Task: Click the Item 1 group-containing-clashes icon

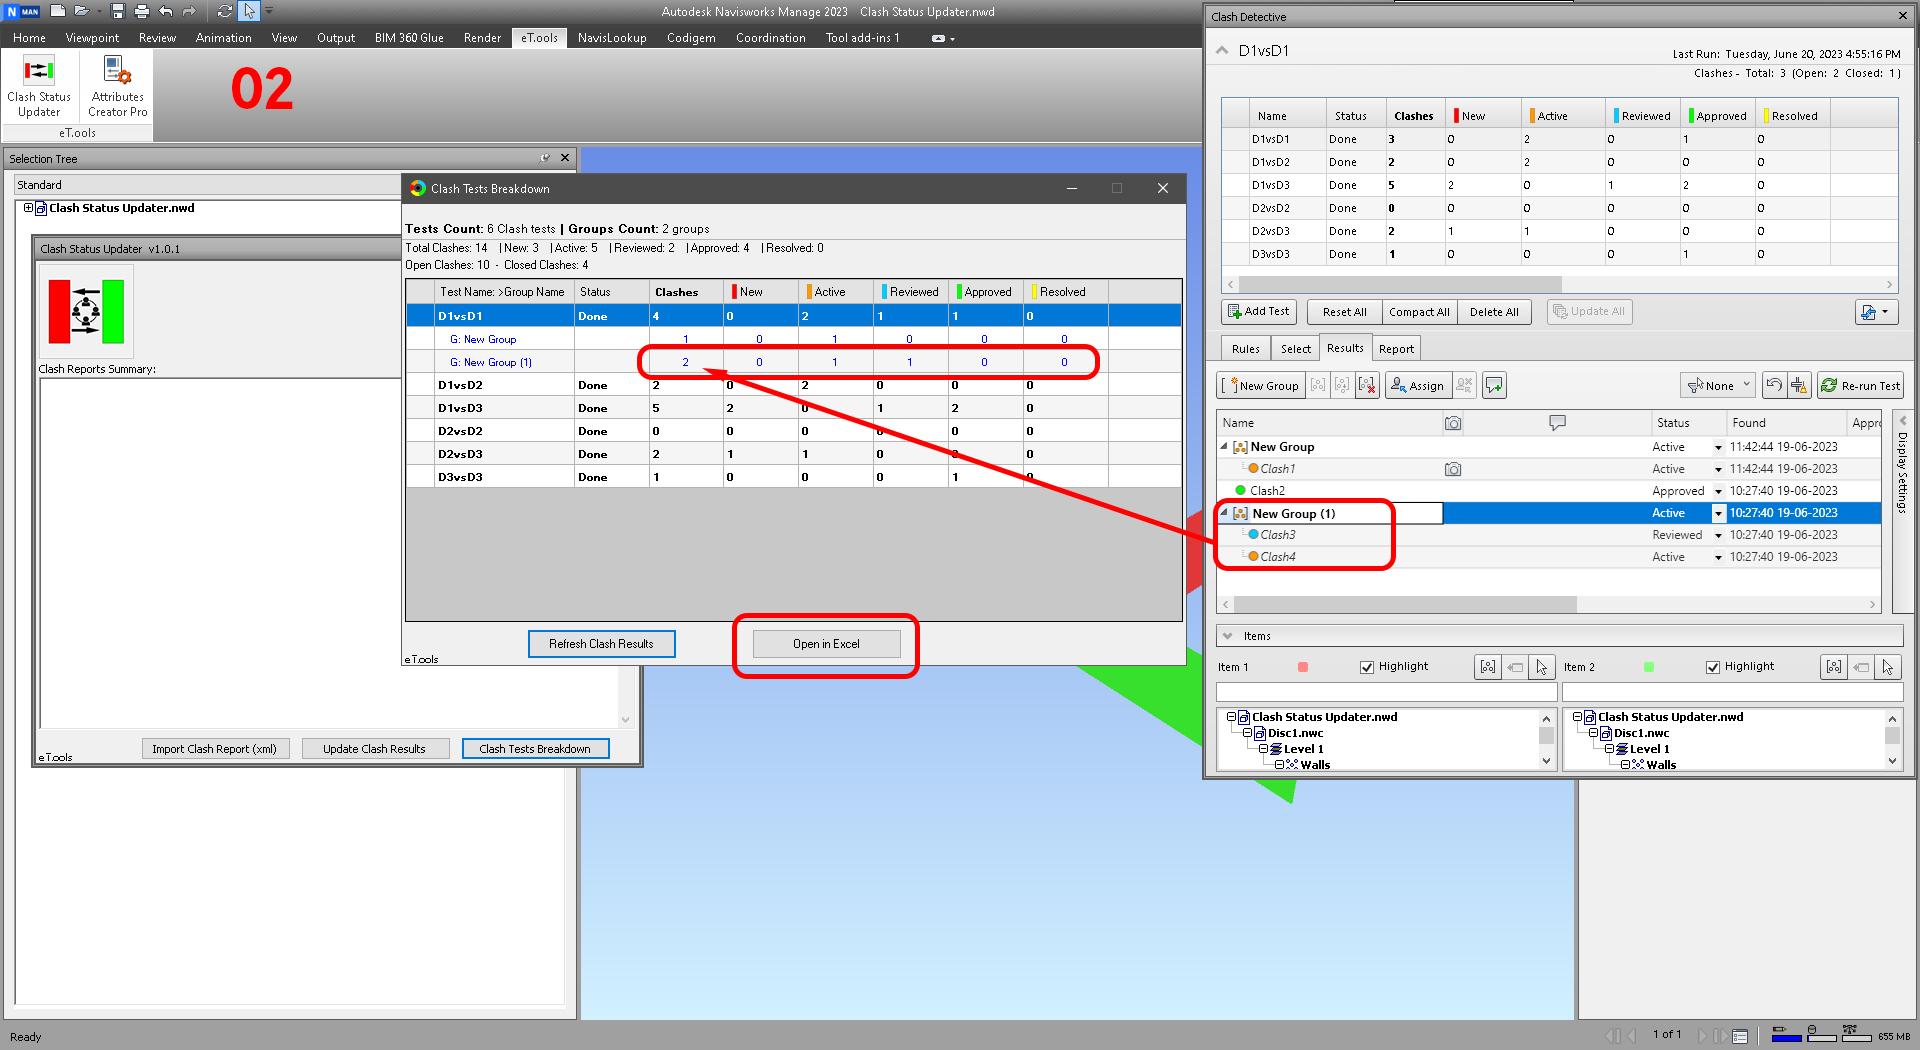Action: pos(1488,667)
